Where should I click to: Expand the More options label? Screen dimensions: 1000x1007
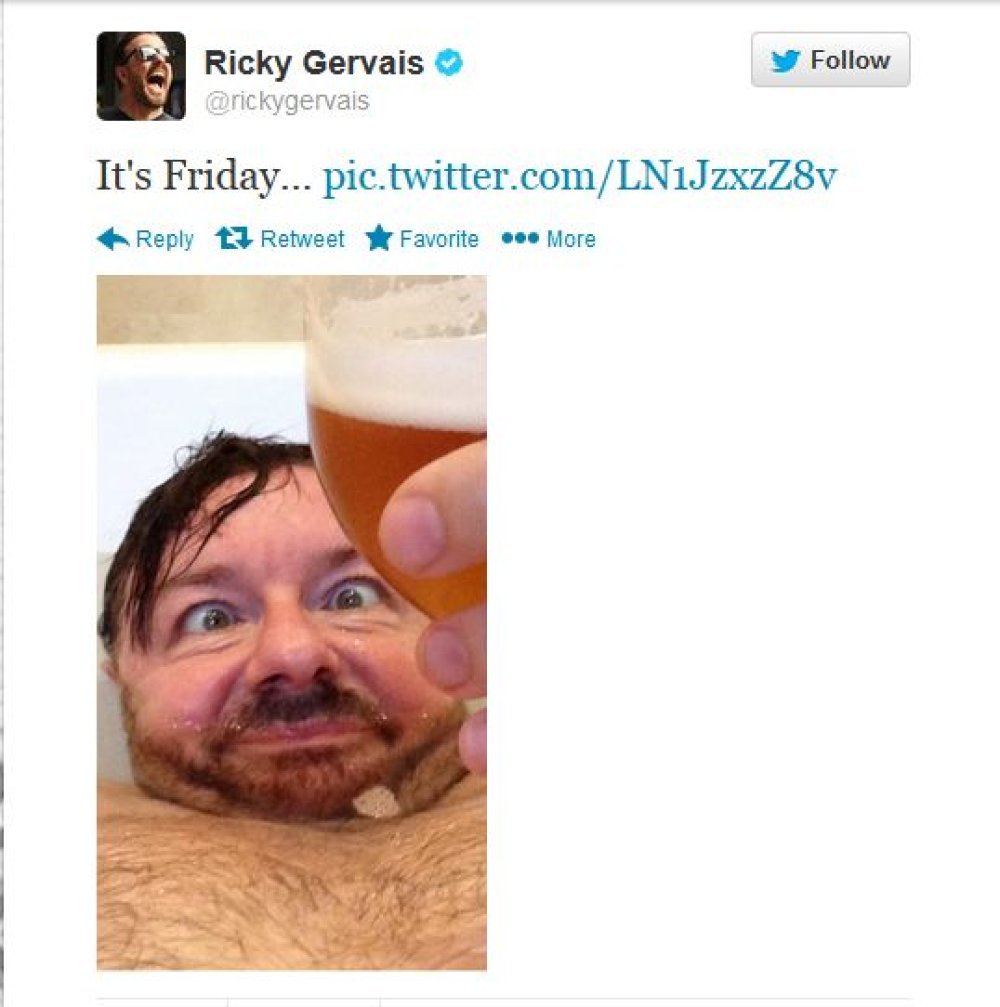pyautogui.click(x=571, y=239)
